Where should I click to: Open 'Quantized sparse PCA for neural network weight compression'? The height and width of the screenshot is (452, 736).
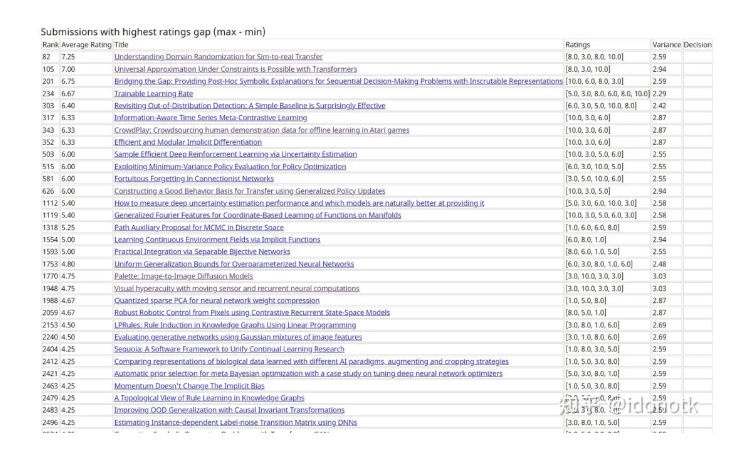click(217, 301)
